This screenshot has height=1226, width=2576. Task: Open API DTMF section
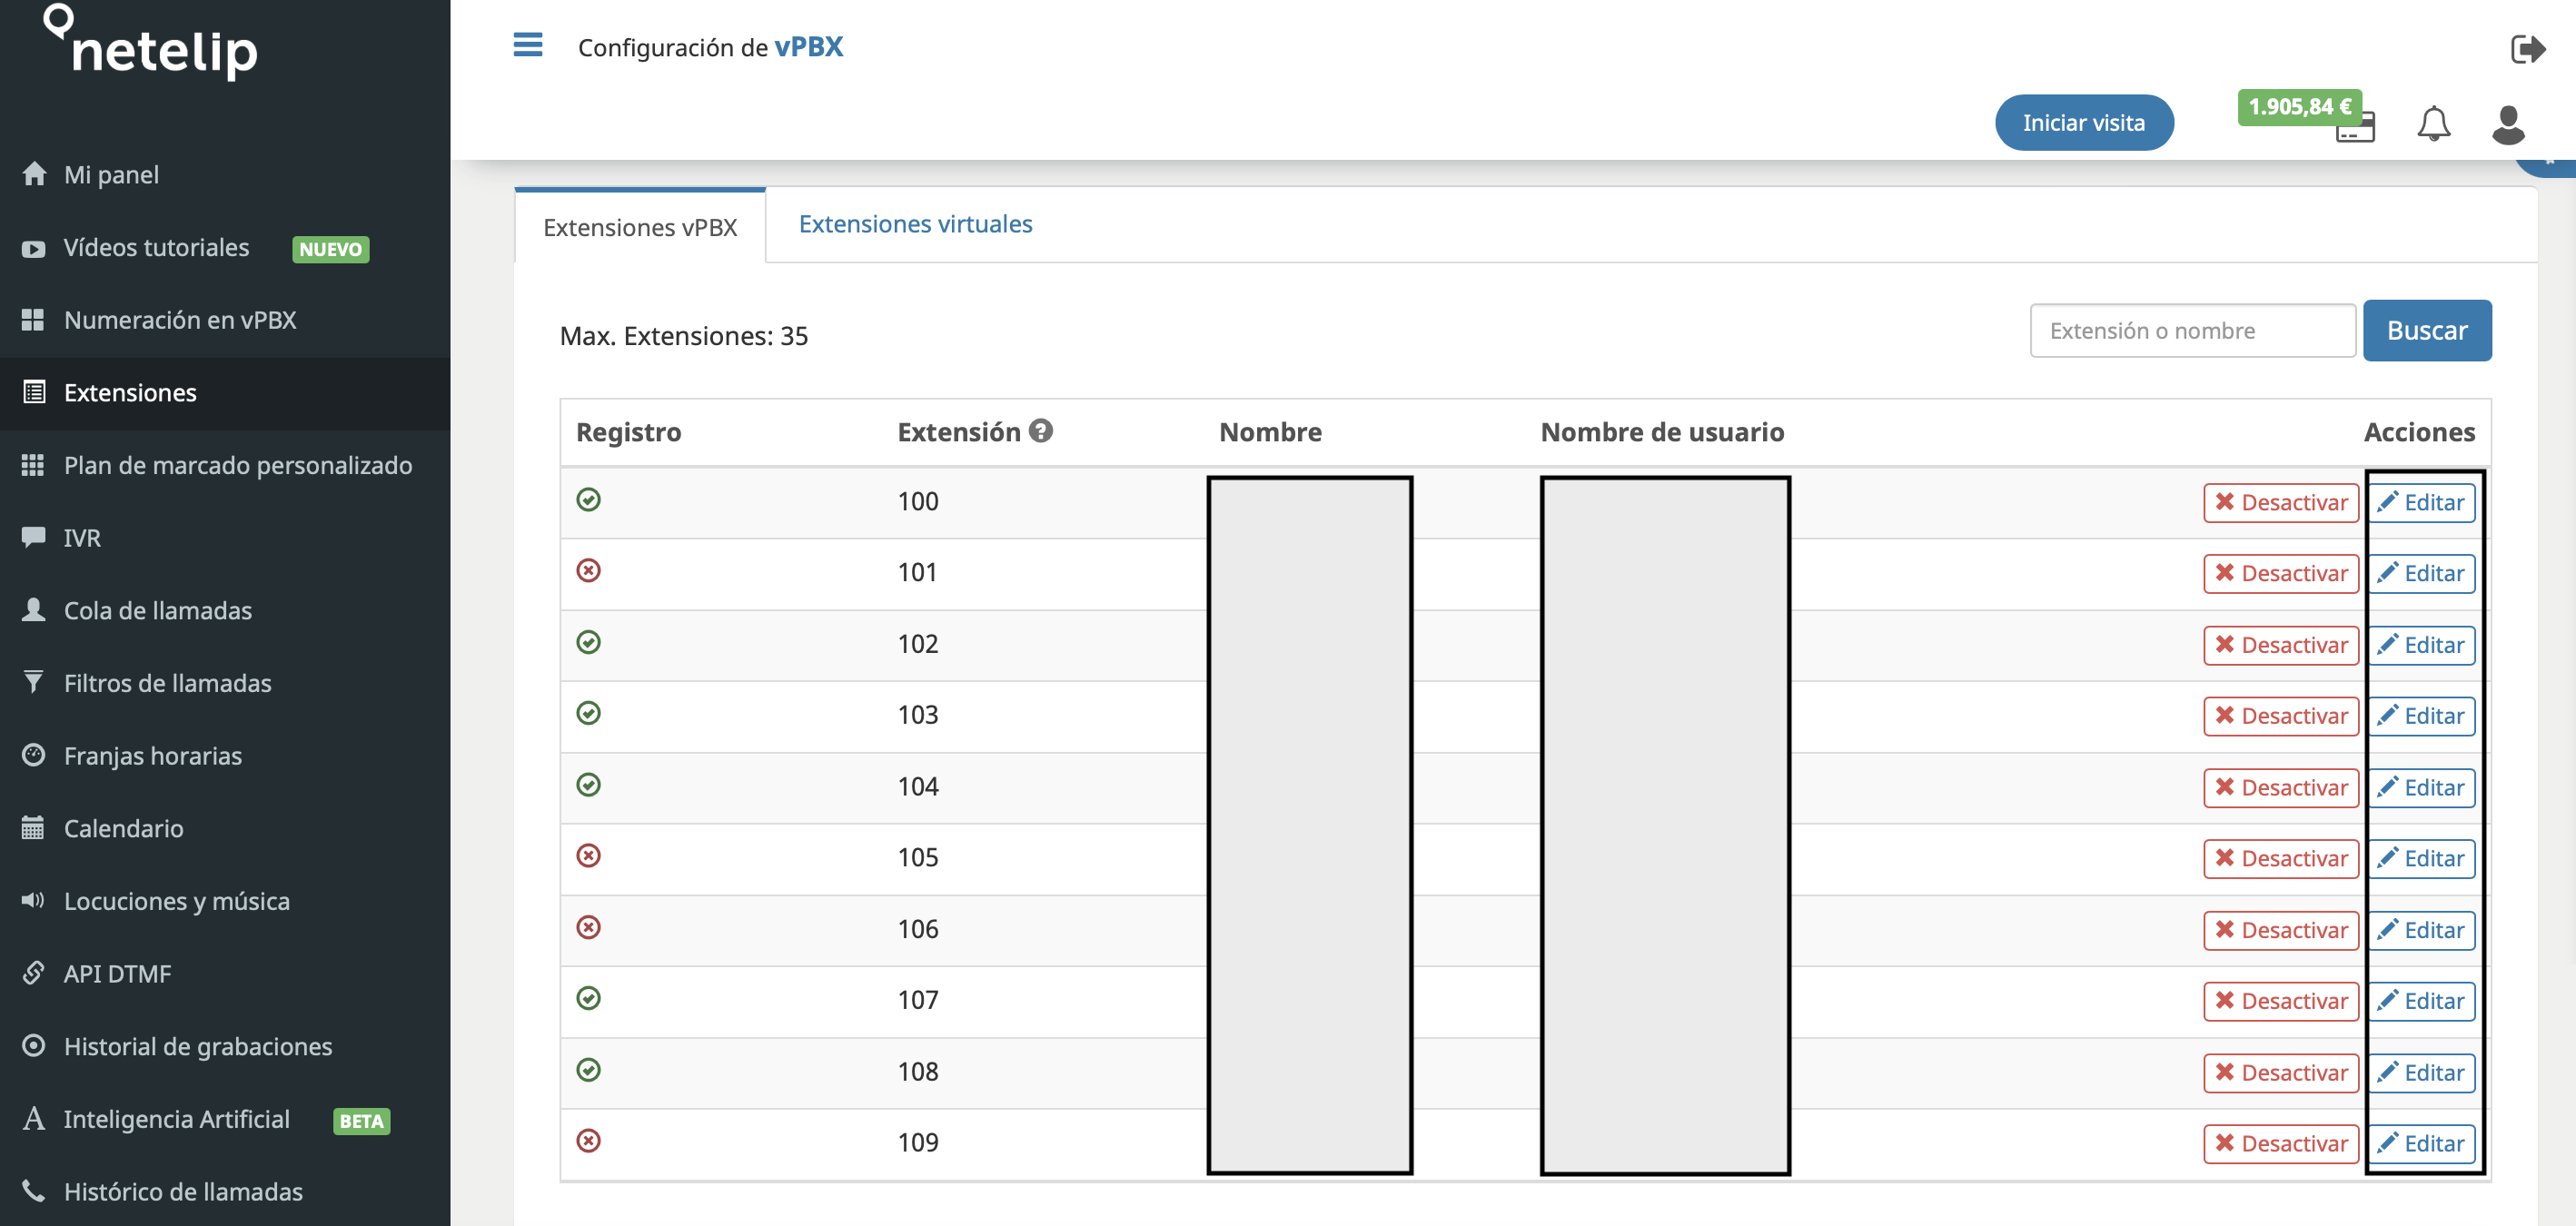[225, 974]
